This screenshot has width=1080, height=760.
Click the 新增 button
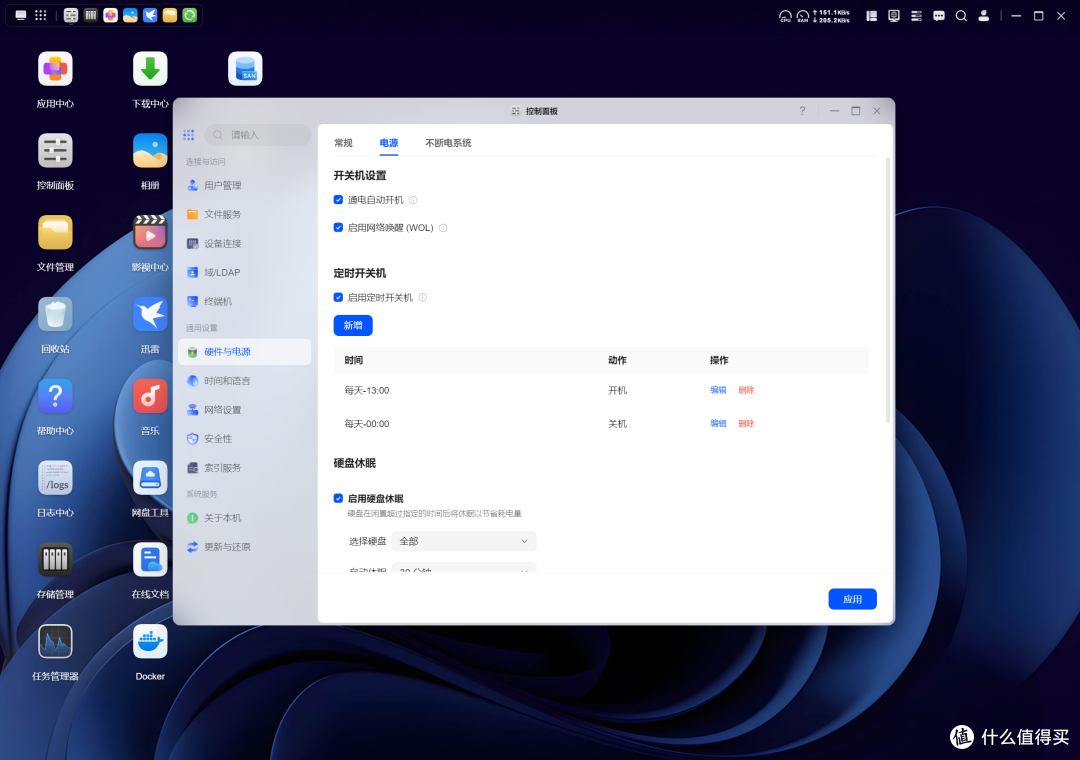(x=353, y=325)
